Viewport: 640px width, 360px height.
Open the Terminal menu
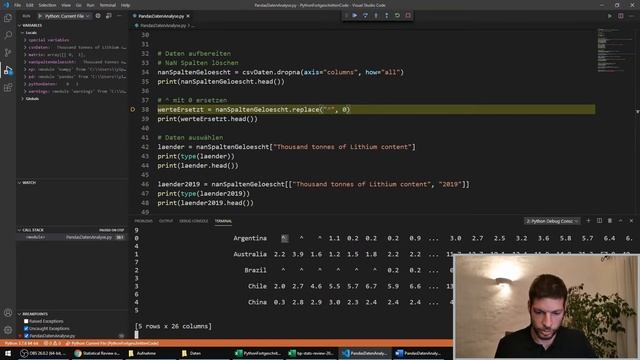108,5
